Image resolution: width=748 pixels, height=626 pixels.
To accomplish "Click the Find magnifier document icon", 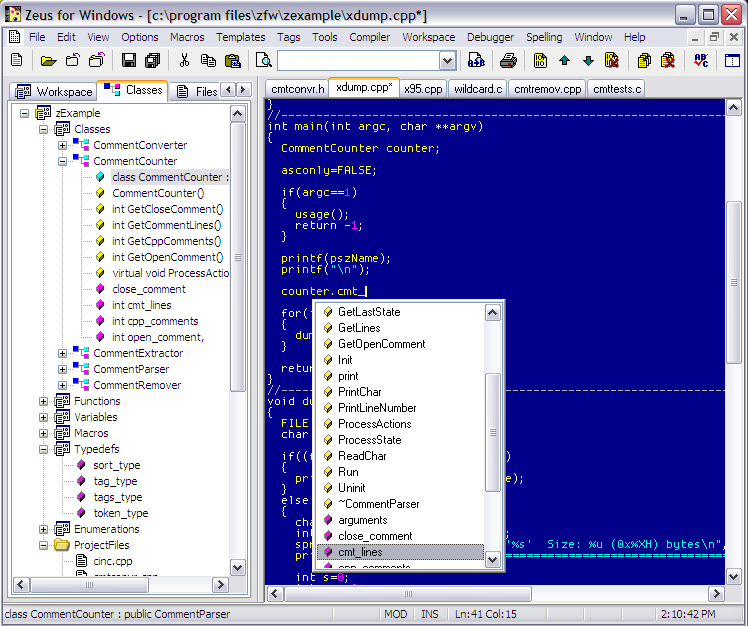I will tap(264, 60).
